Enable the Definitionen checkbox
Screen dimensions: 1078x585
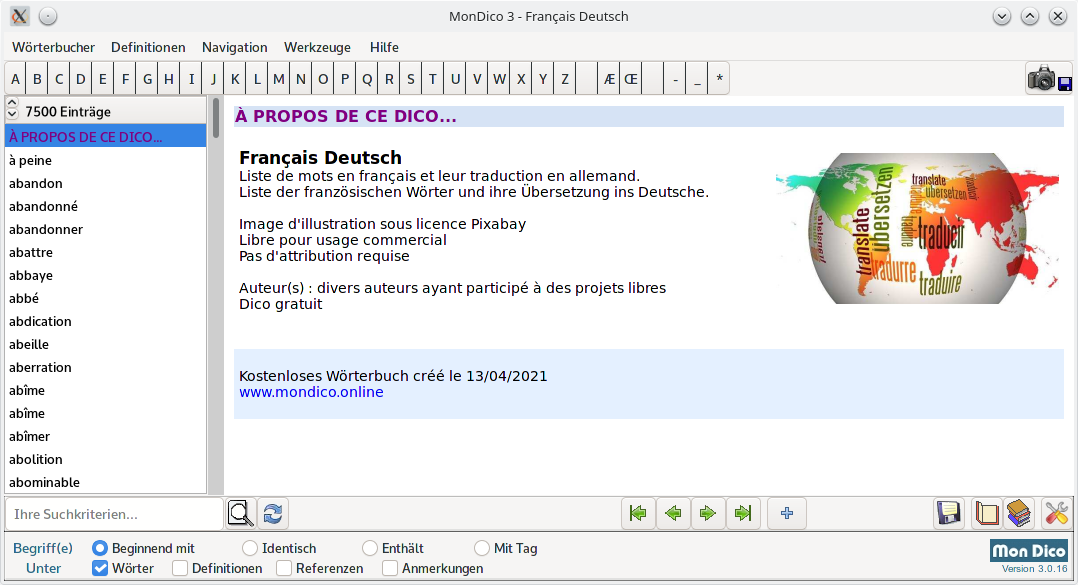(180, 568)
